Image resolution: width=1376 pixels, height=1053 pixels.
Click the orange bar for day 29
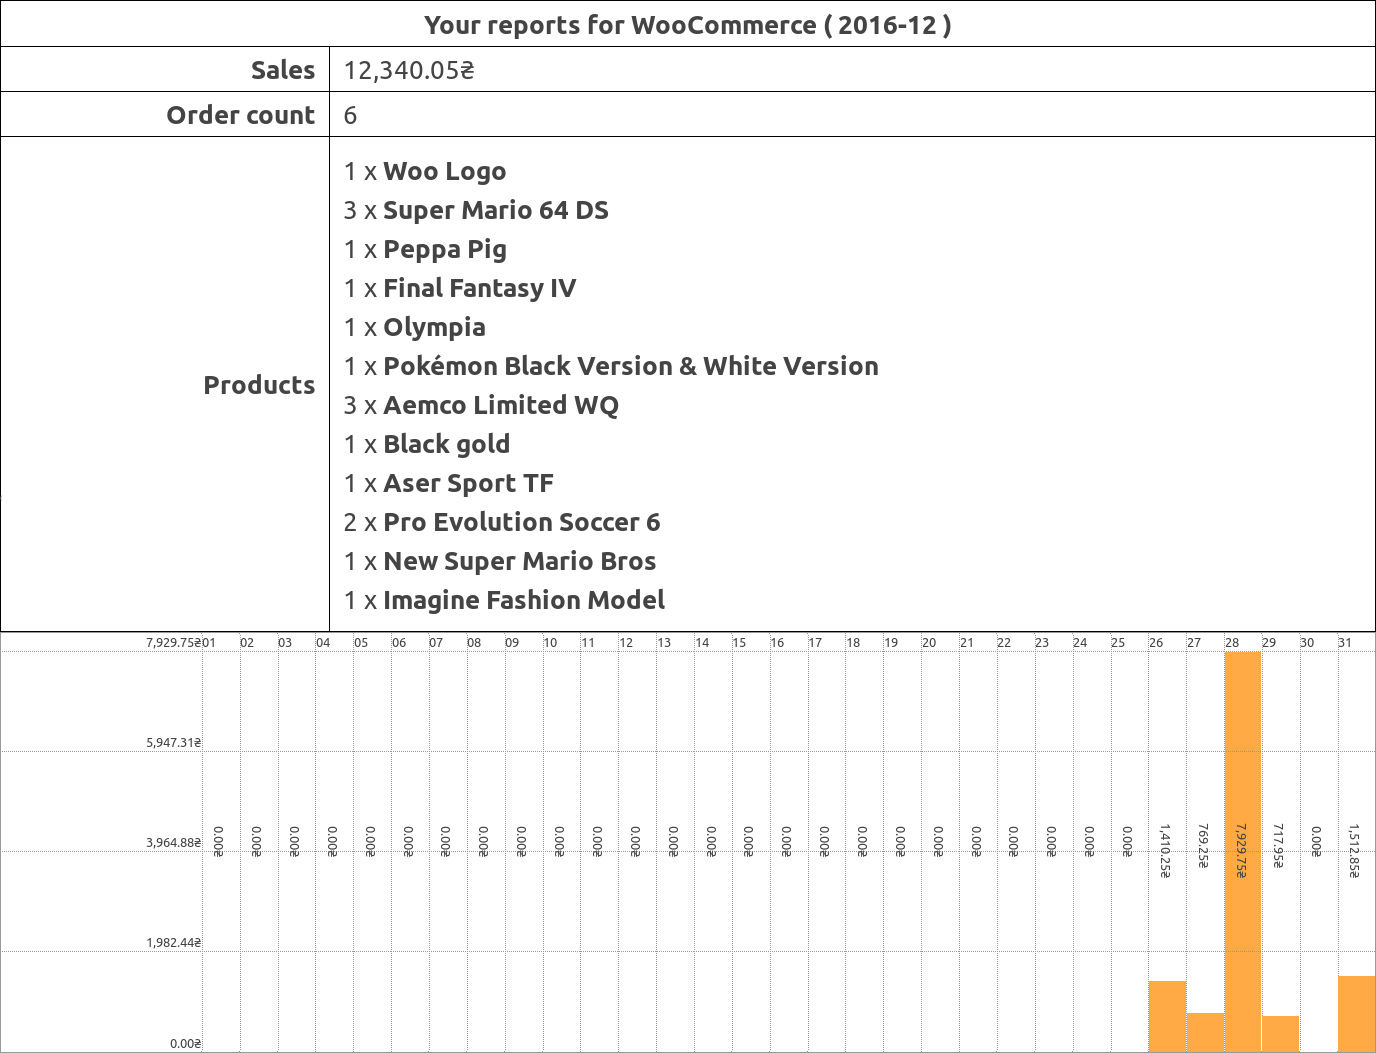1281,1034
